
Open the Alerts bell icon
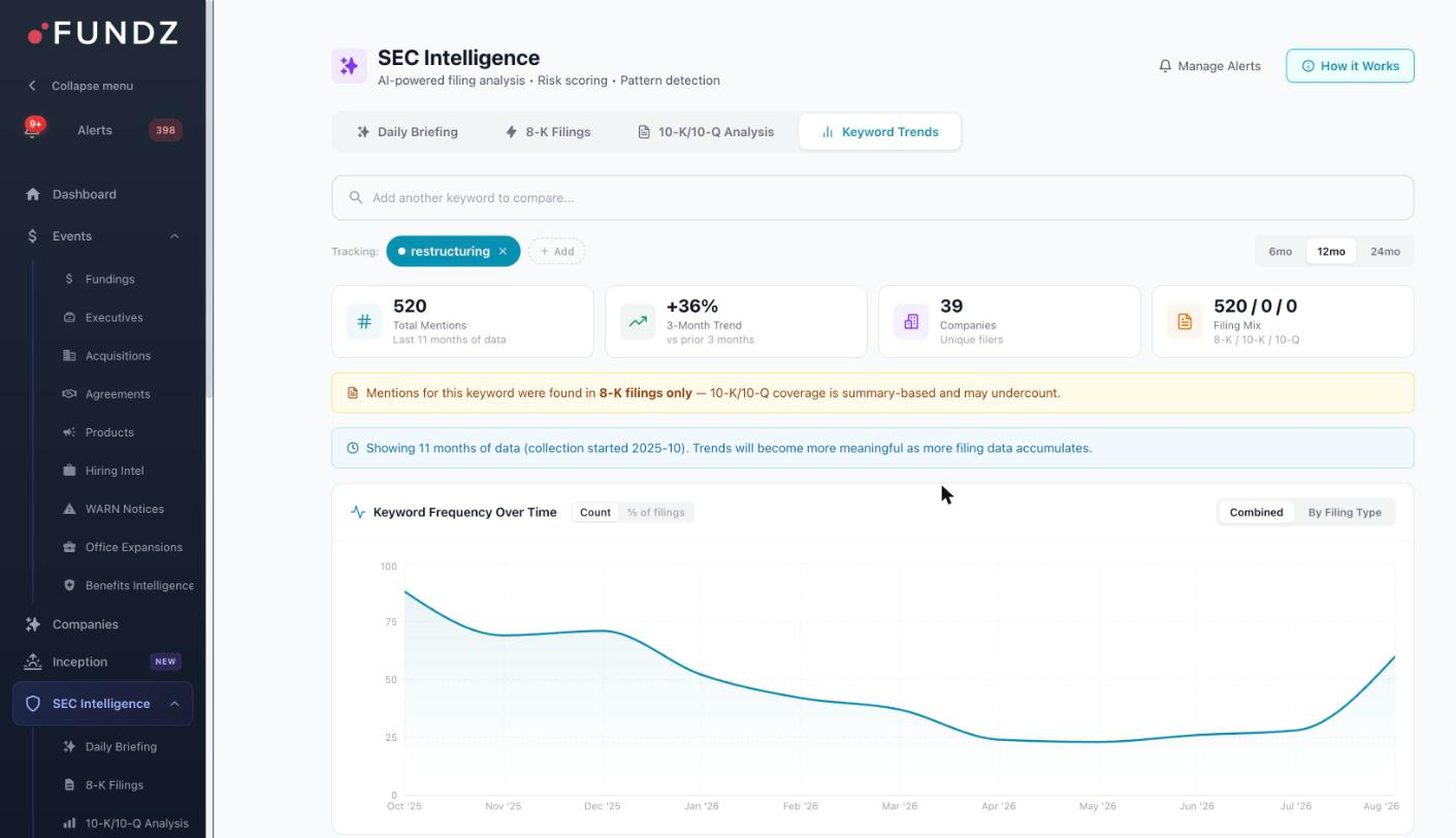[x=33, y=129]
